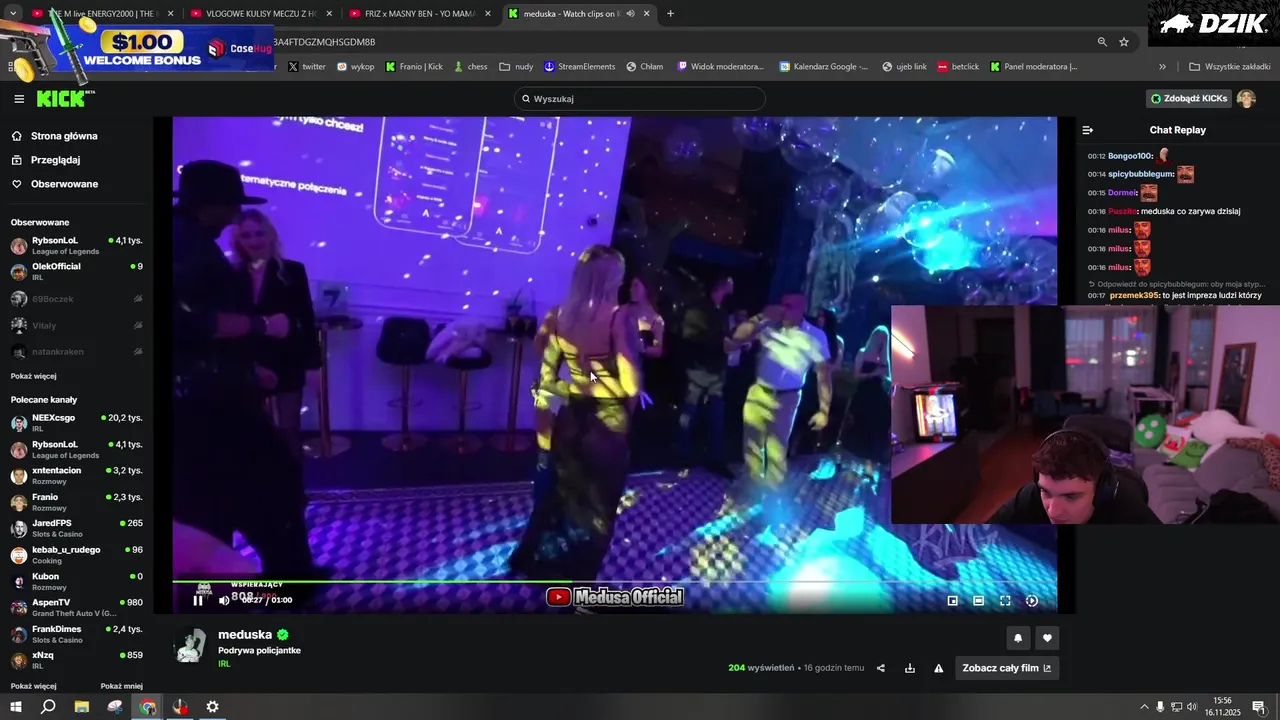The width and height of the screenshot is (1280, 720).
Task: Seek on the green video progress bar
Action: (x=614, y=581)
